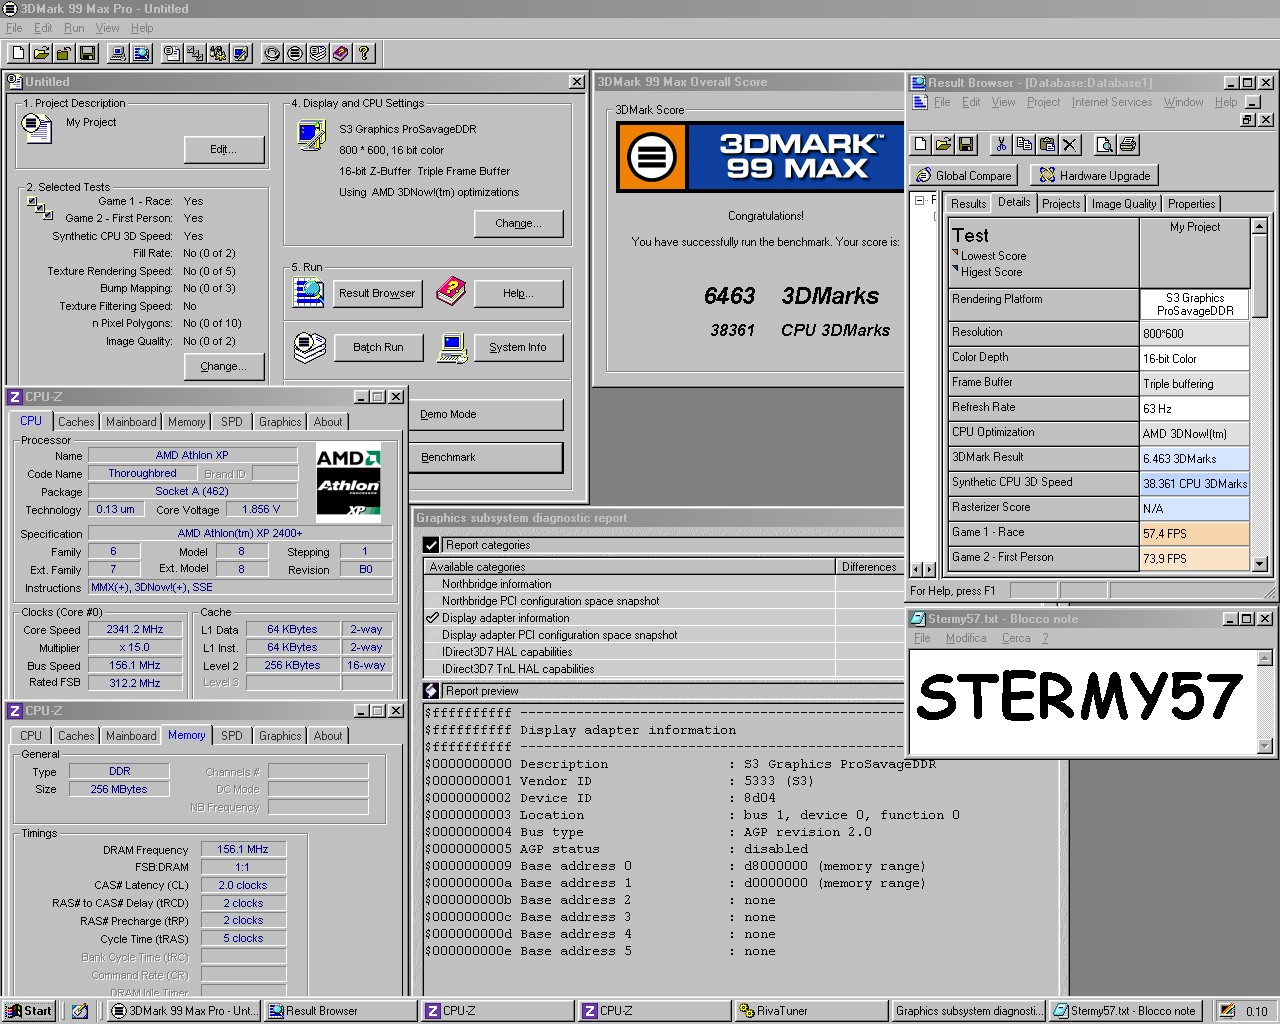Switch to Properties tab in Result Browser
Viewport: 1280px width, 1024px height.
[x=1191, y=203]
